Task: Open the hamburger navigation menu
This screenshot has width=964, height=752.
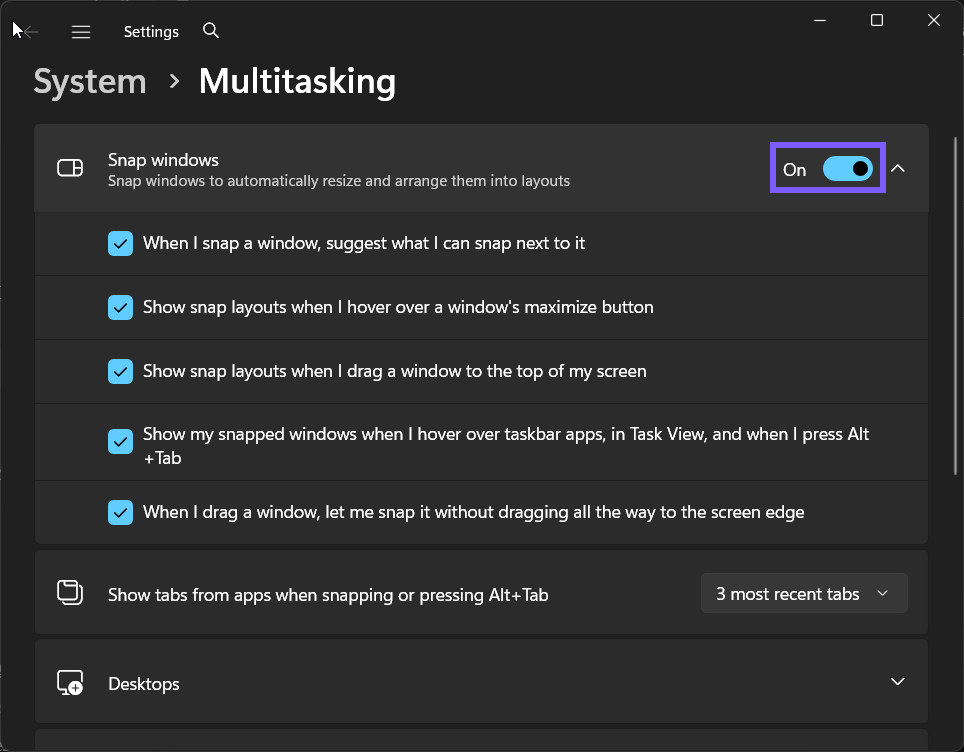Action: point(81,31)
